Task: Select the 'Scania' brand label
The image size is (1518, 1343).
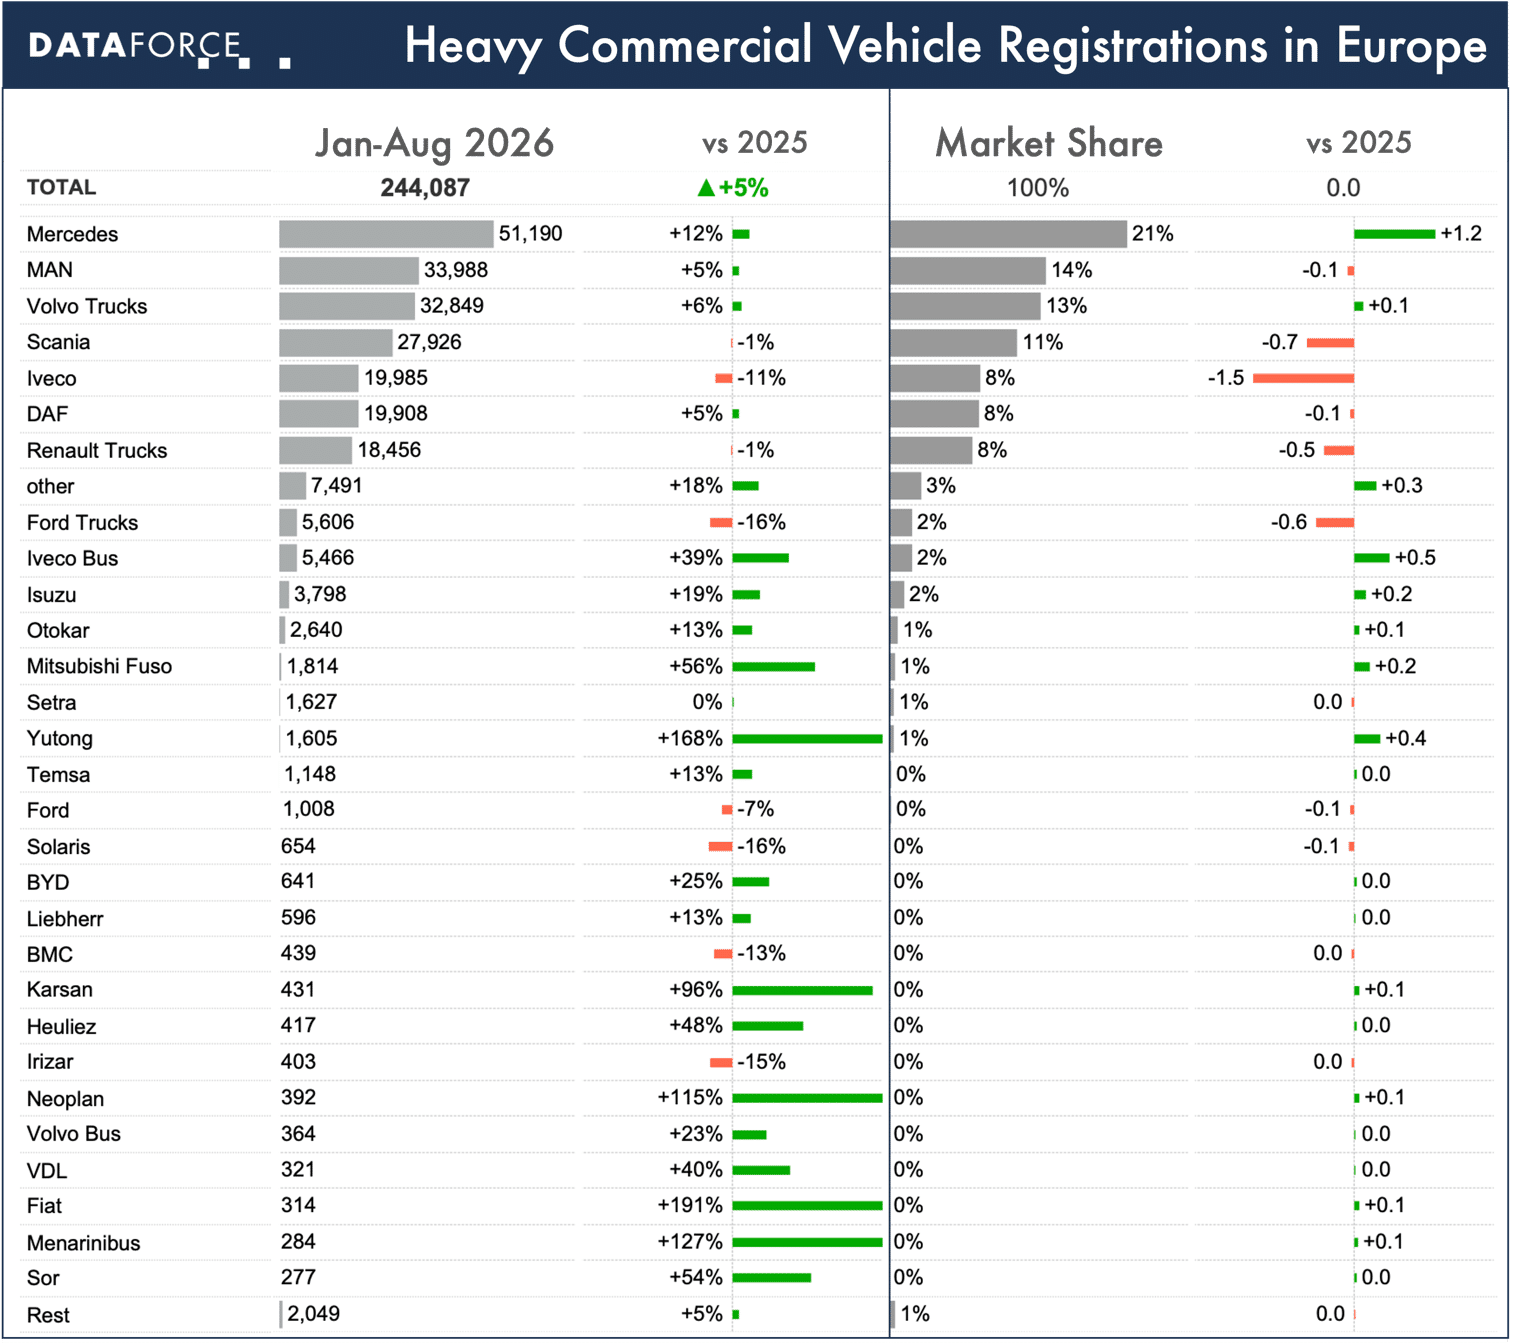Action: point(58,342)
